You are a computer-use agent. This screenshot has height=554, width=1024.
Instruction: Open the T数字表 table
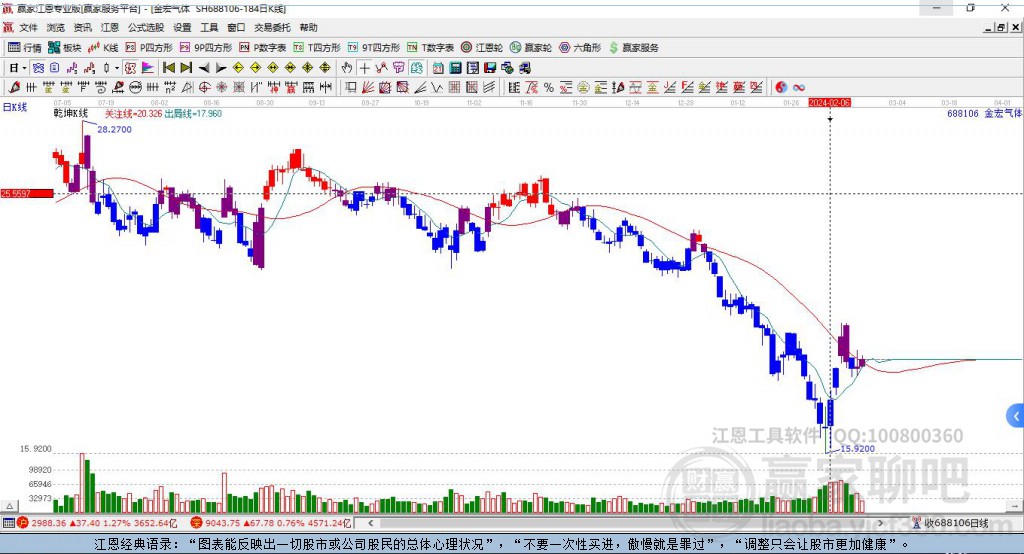430,48
